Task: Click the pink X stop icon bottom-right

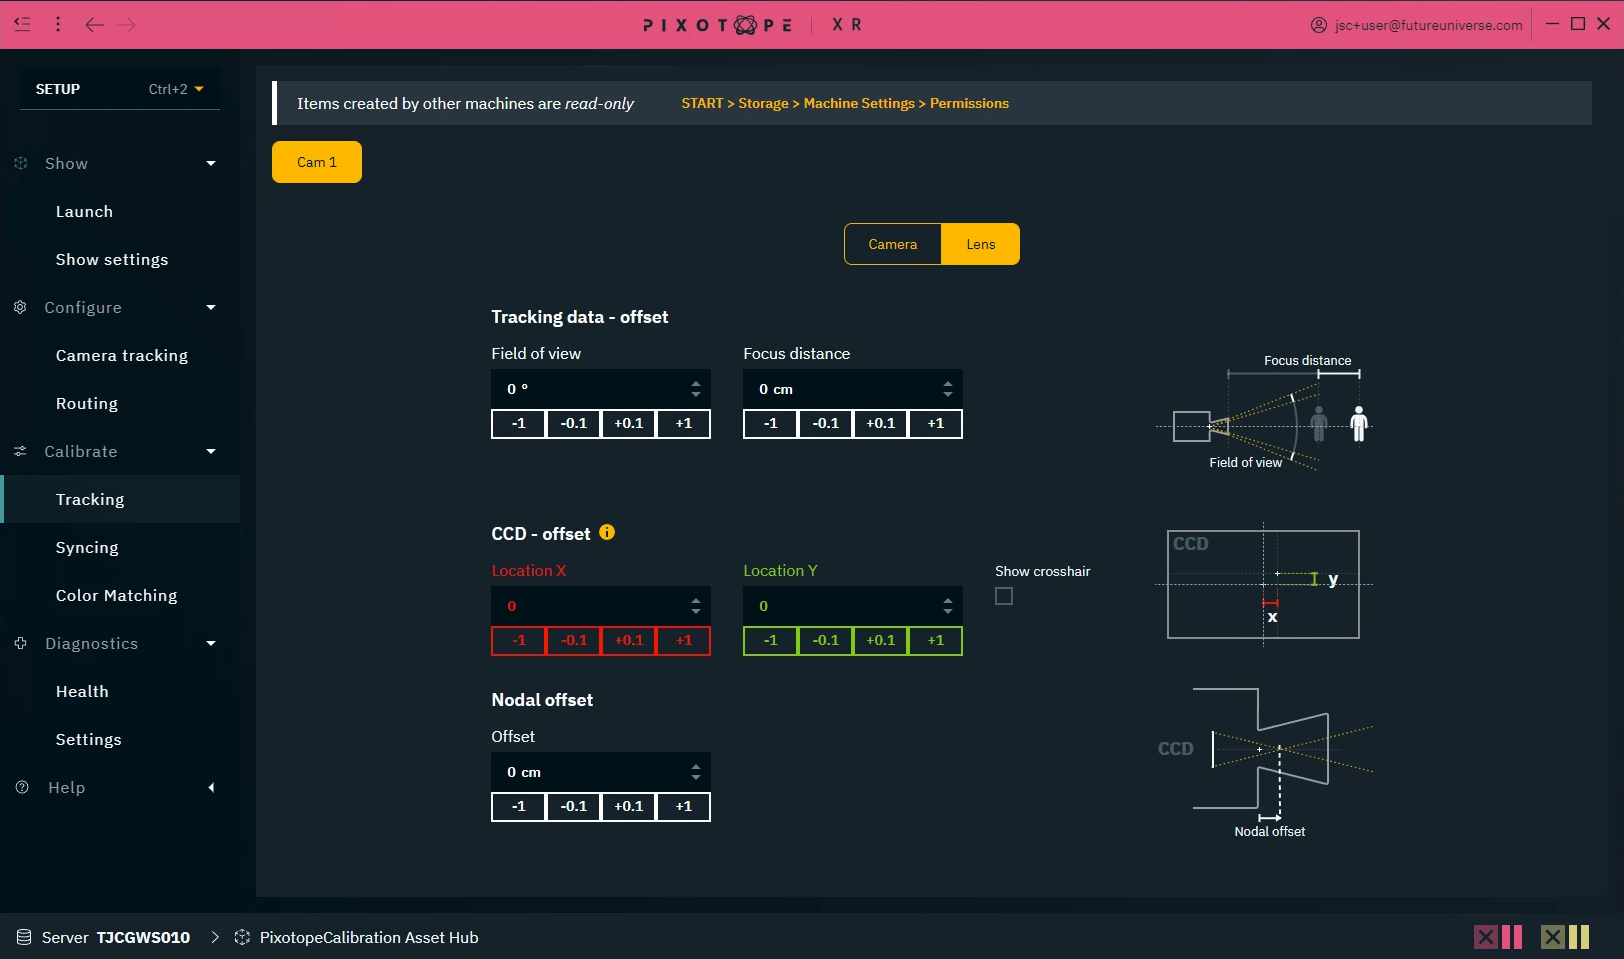Action: coord(1485,937)
